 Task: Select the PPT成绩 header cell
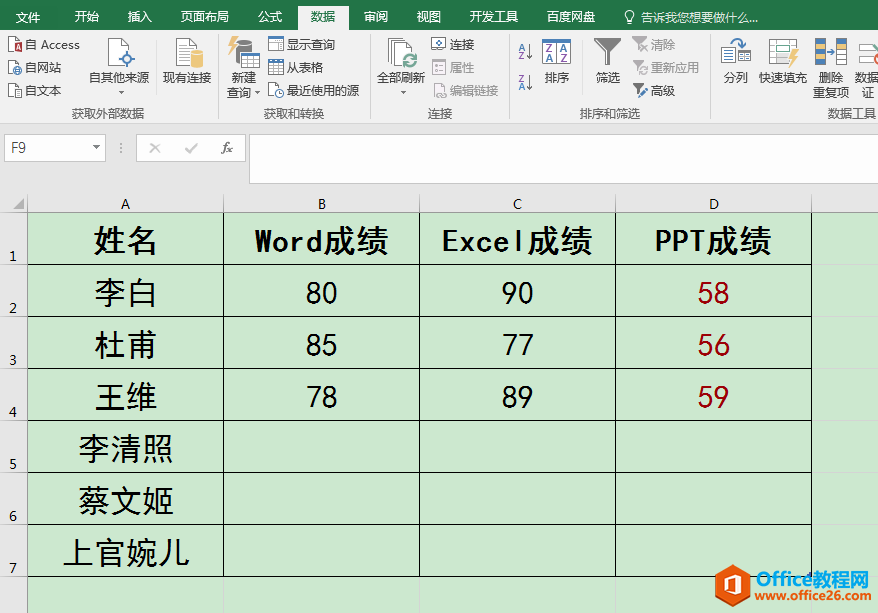713,239
